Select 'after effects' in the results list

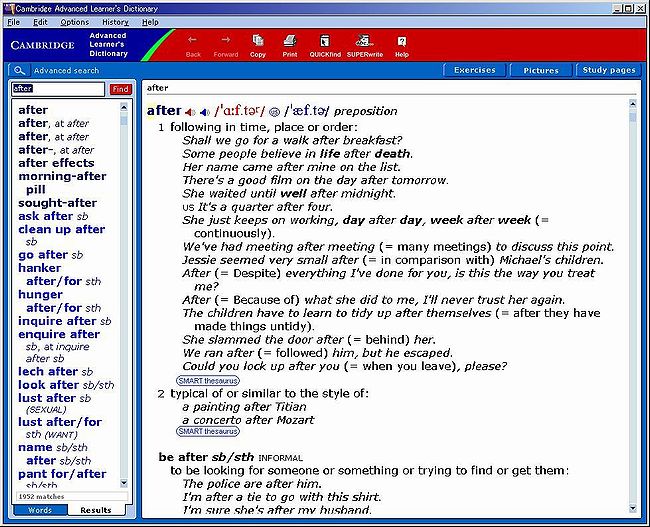click(x=56, y=163)
